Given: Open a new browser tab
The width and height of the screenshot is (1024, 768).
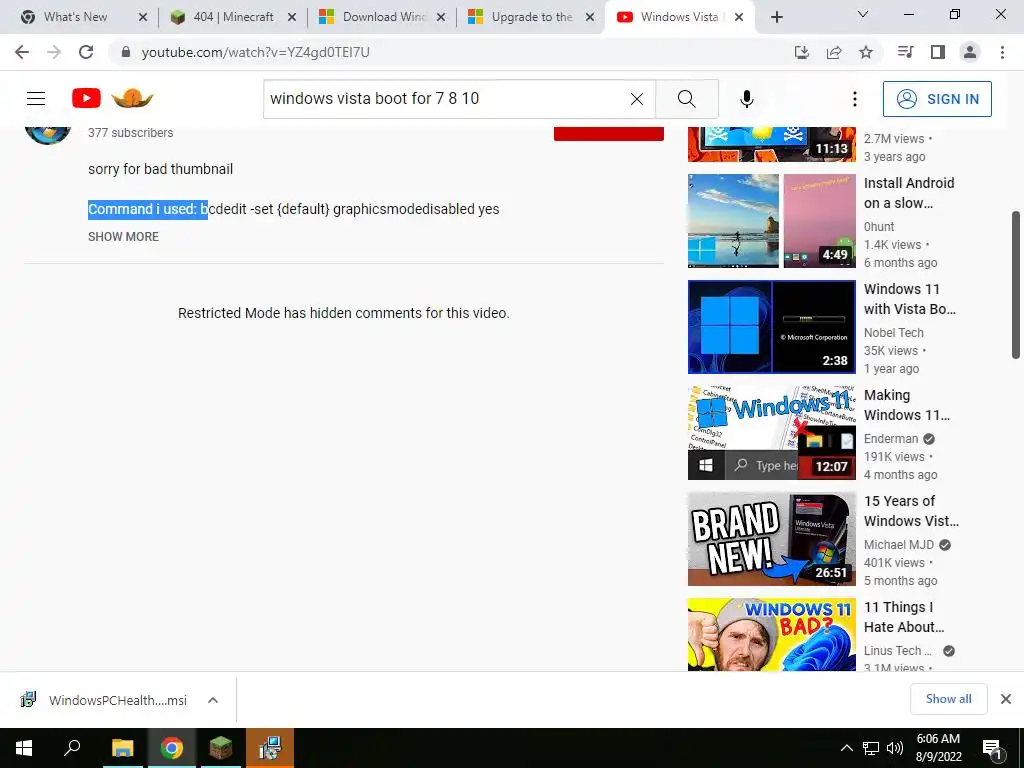Looking at the screenshot, I should 776,17.
